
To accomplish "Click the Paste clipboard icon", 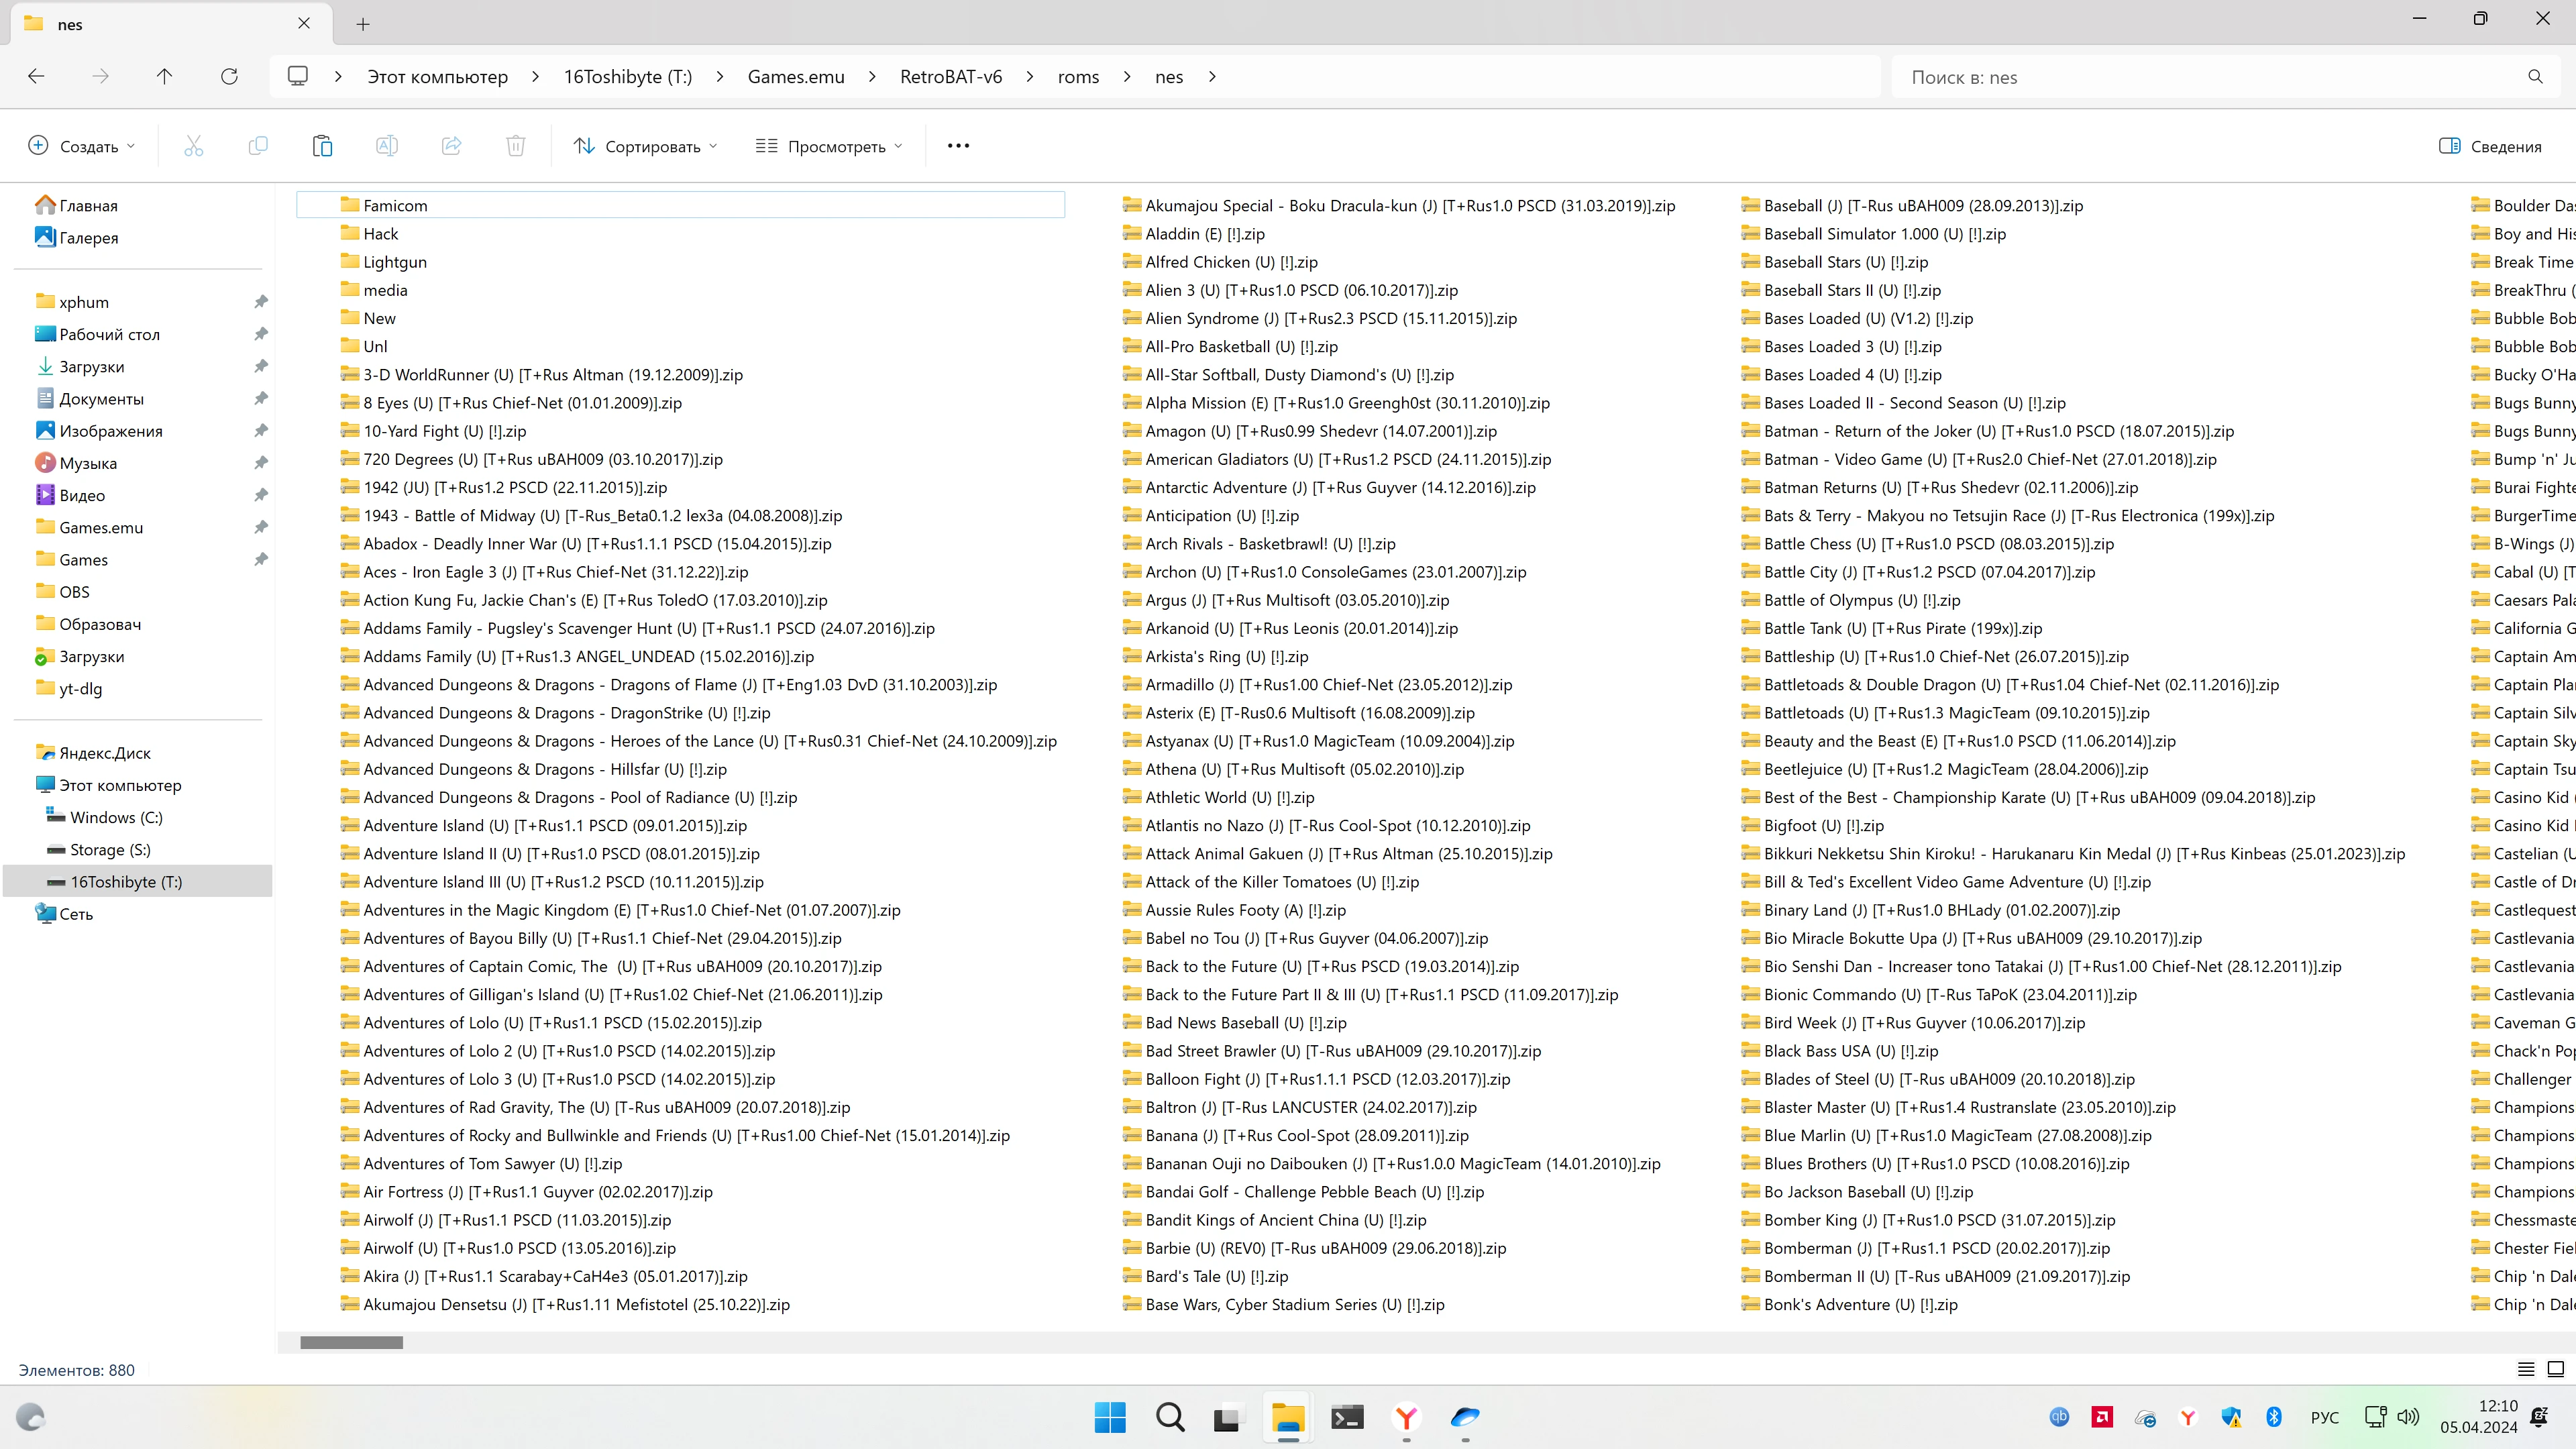I will [x=322, y=146].
